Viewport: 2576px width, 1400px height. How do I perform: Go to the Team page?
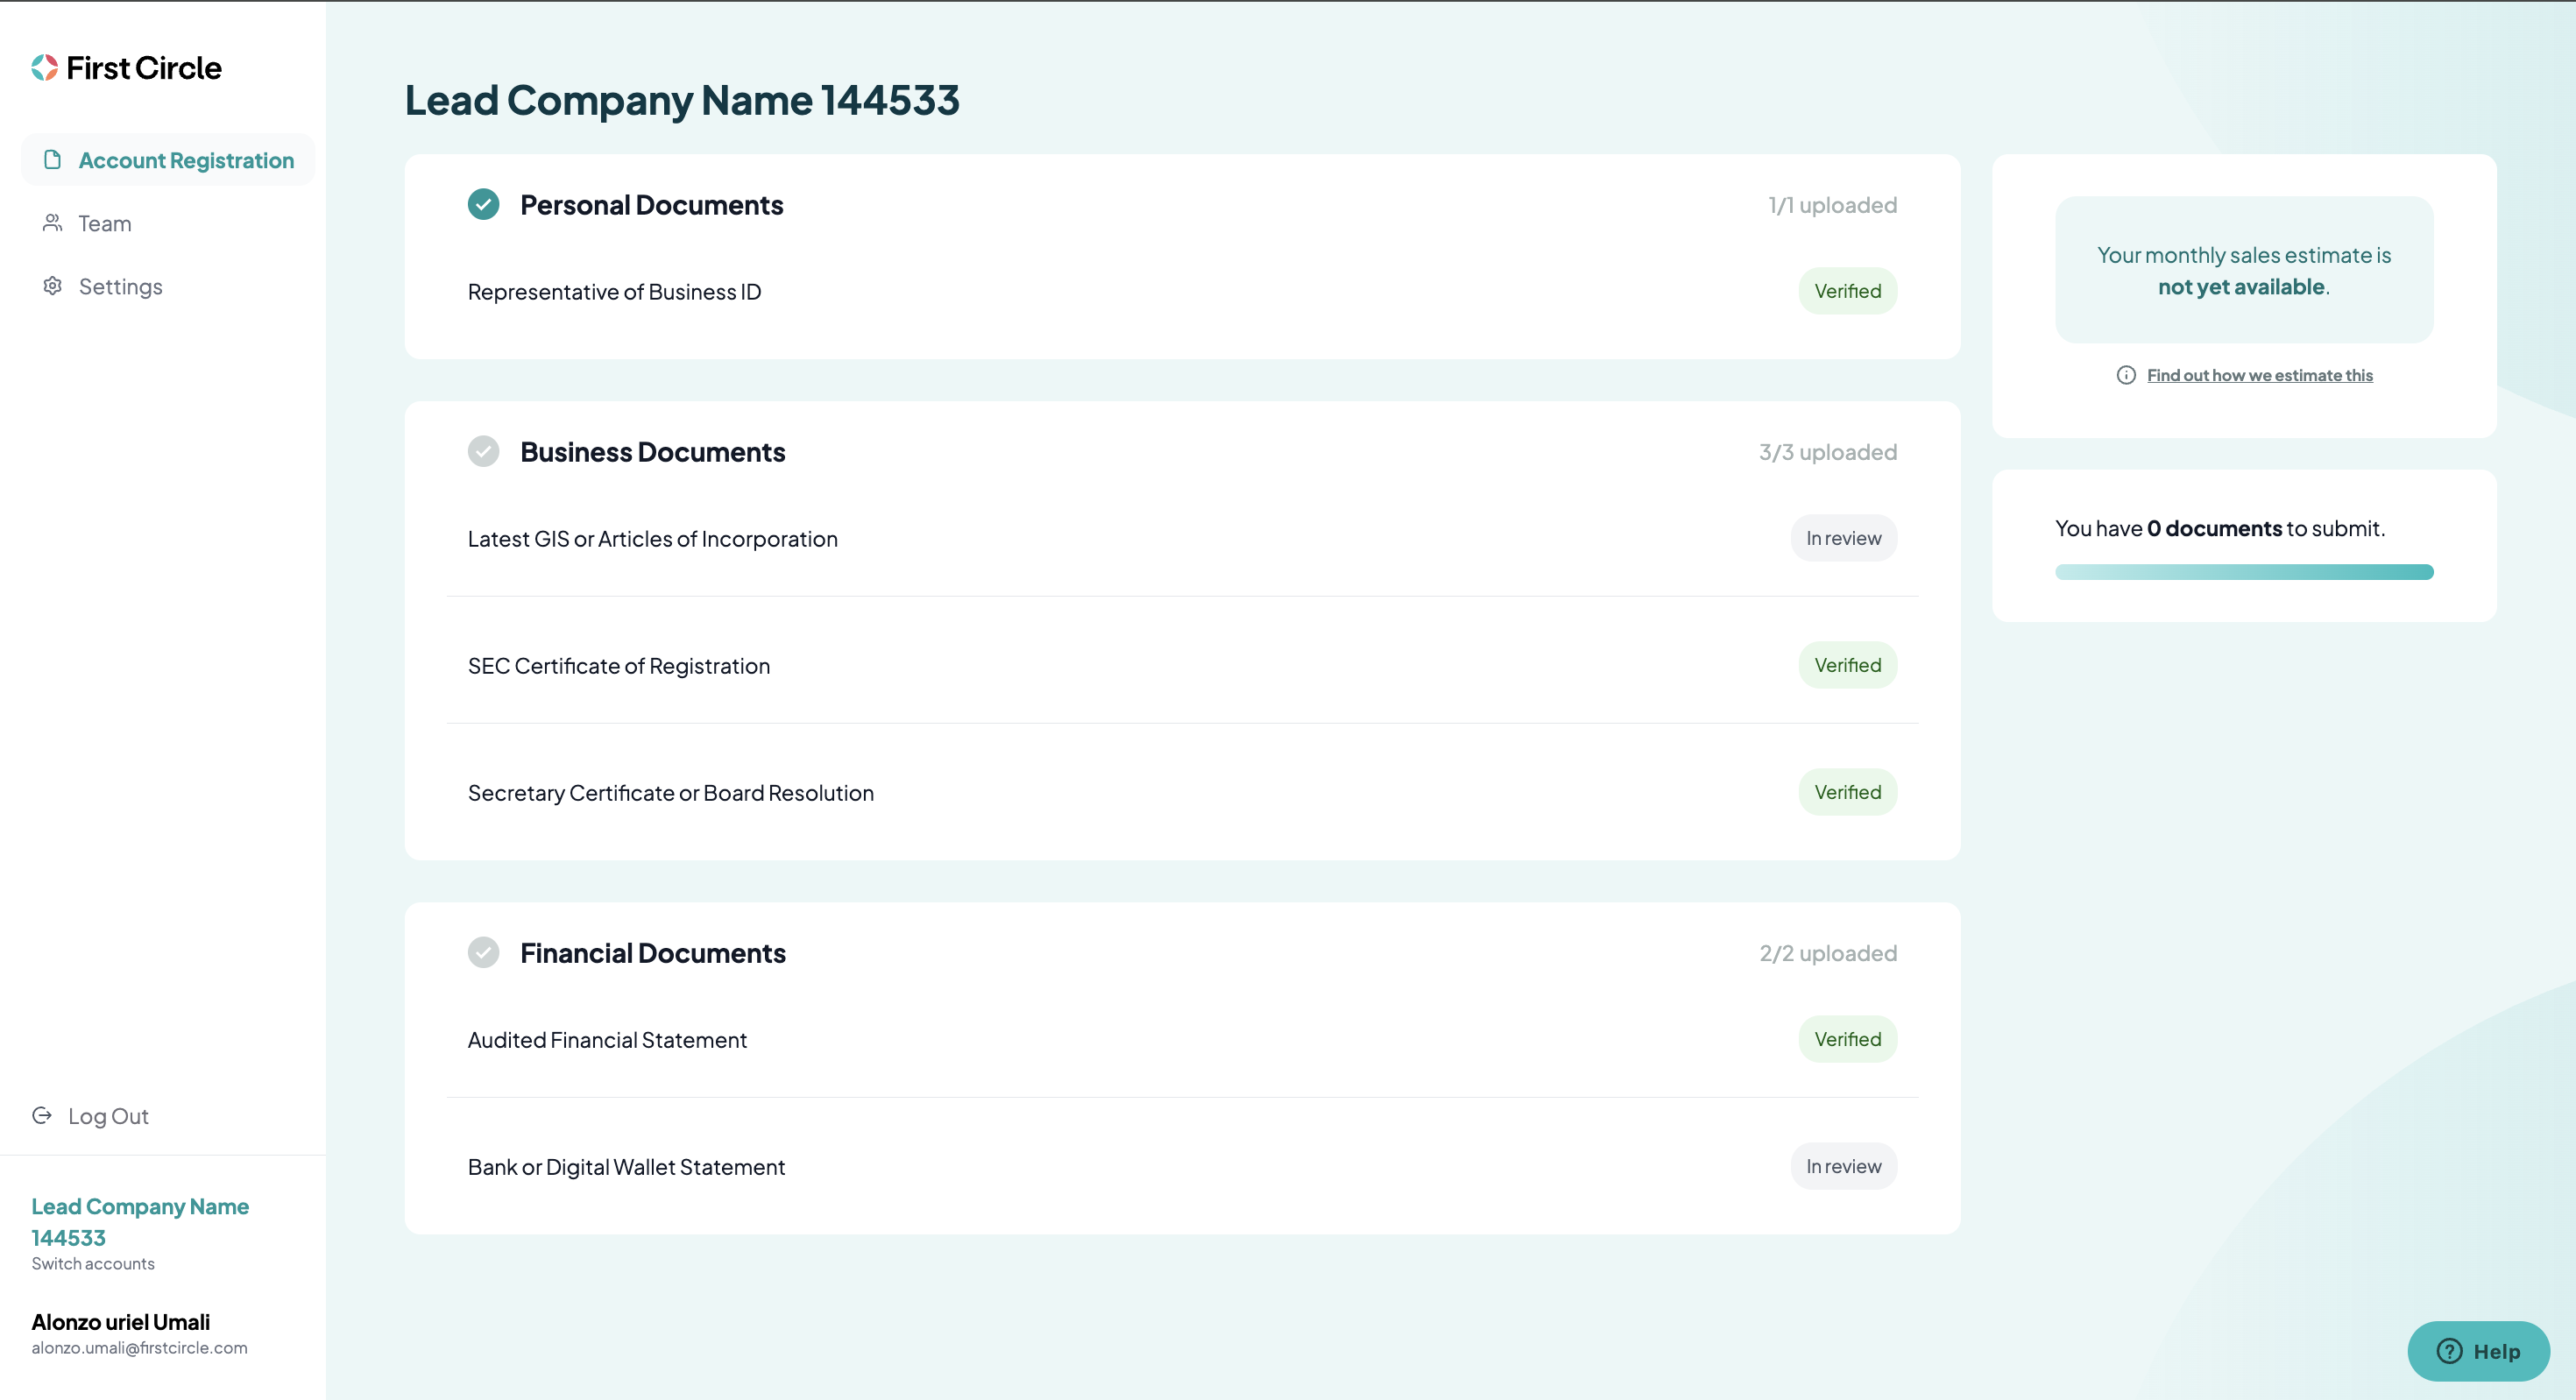tap(104, 223)
